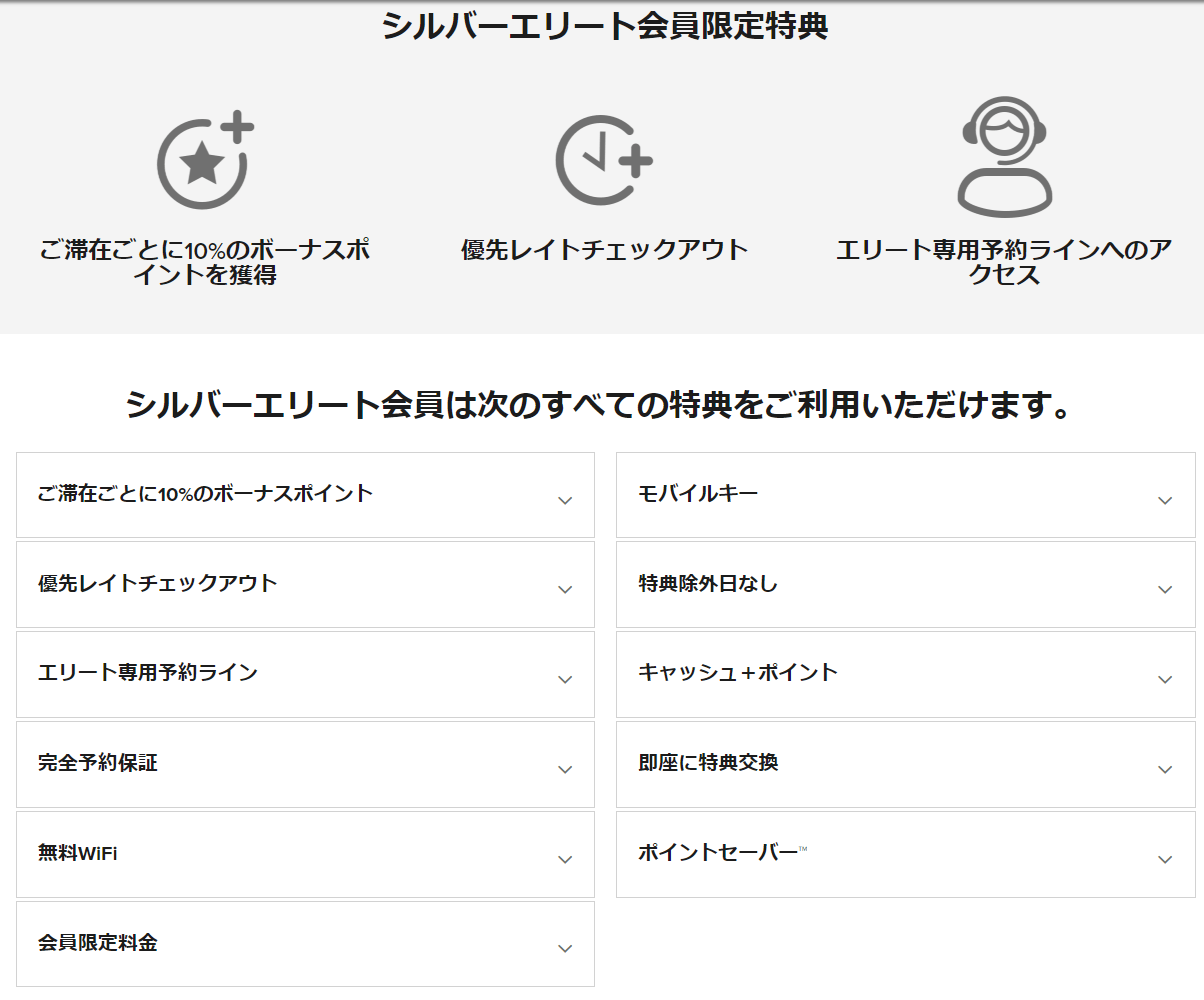Click the シルバーエリート会員限定特典 heading
Image resolution: width=1204 pixels, height=1000 pixels.
coord(604,27)
